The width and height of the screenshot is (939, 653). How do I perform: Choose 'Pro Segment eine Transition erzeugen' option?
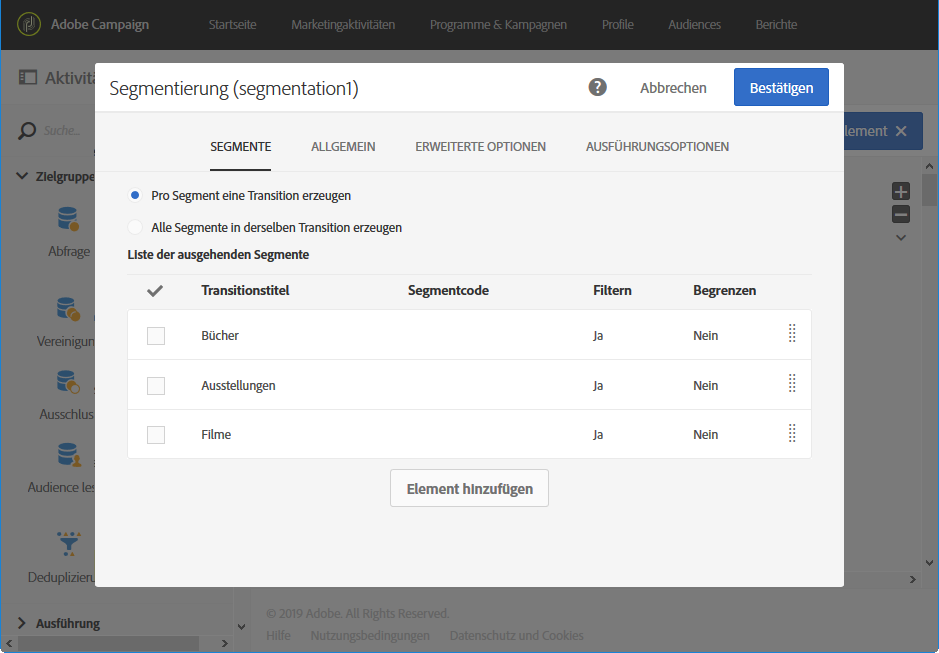(x=135, y=195)
